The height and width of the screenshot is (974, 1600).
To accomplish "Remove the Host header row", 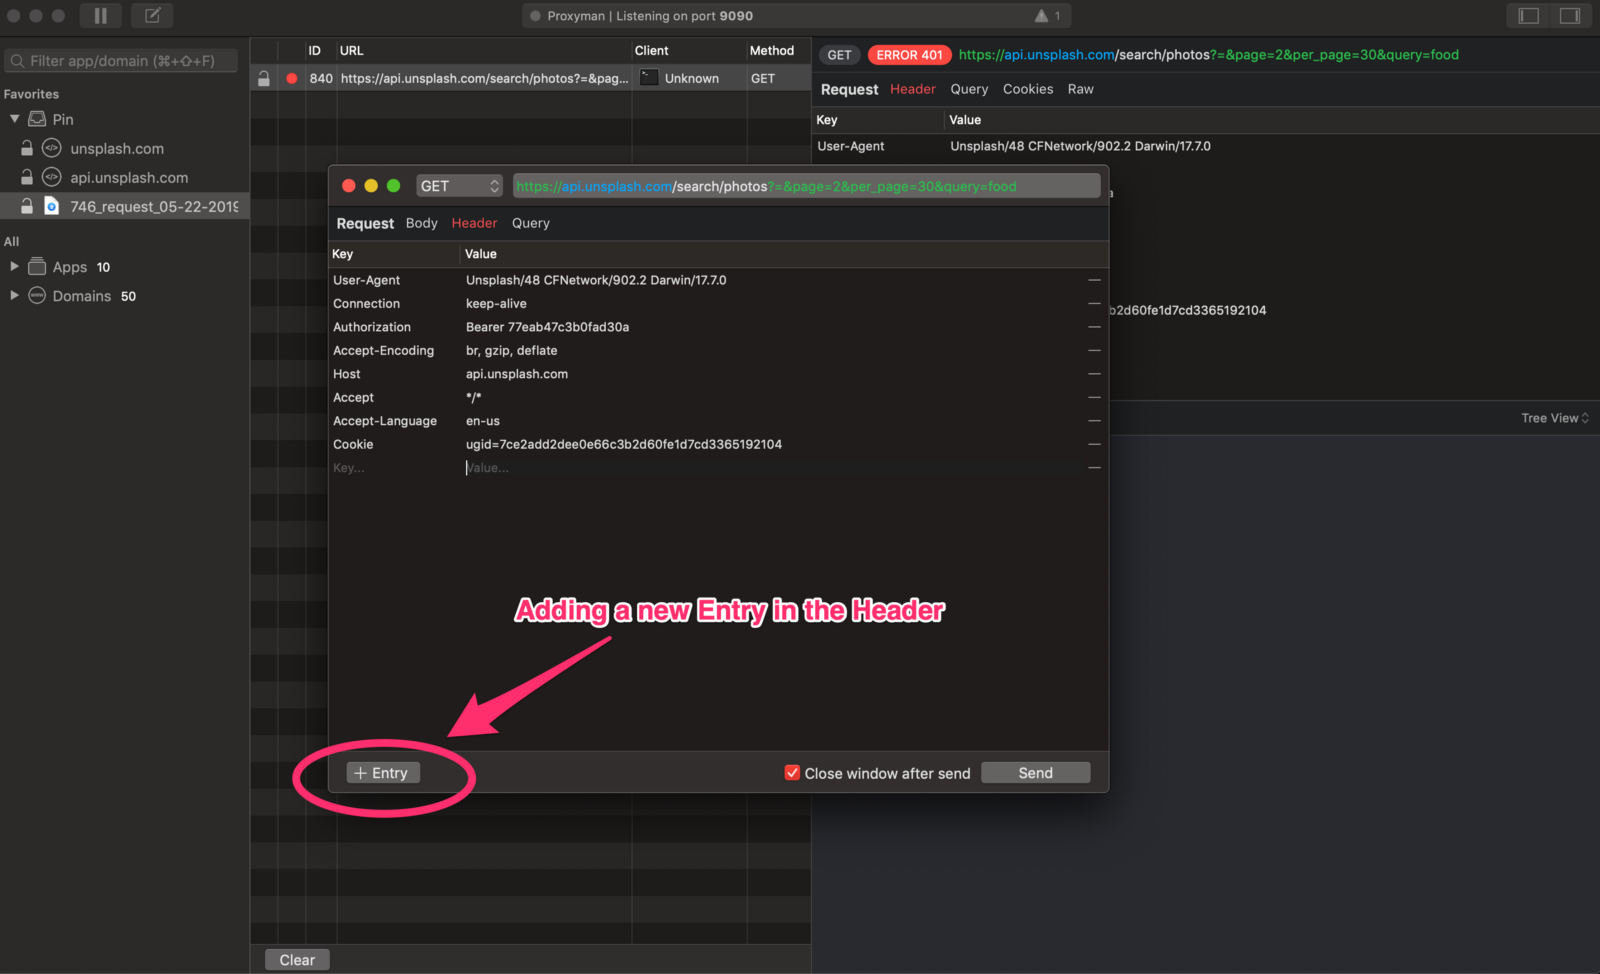I will click(x=1094, y=374).
